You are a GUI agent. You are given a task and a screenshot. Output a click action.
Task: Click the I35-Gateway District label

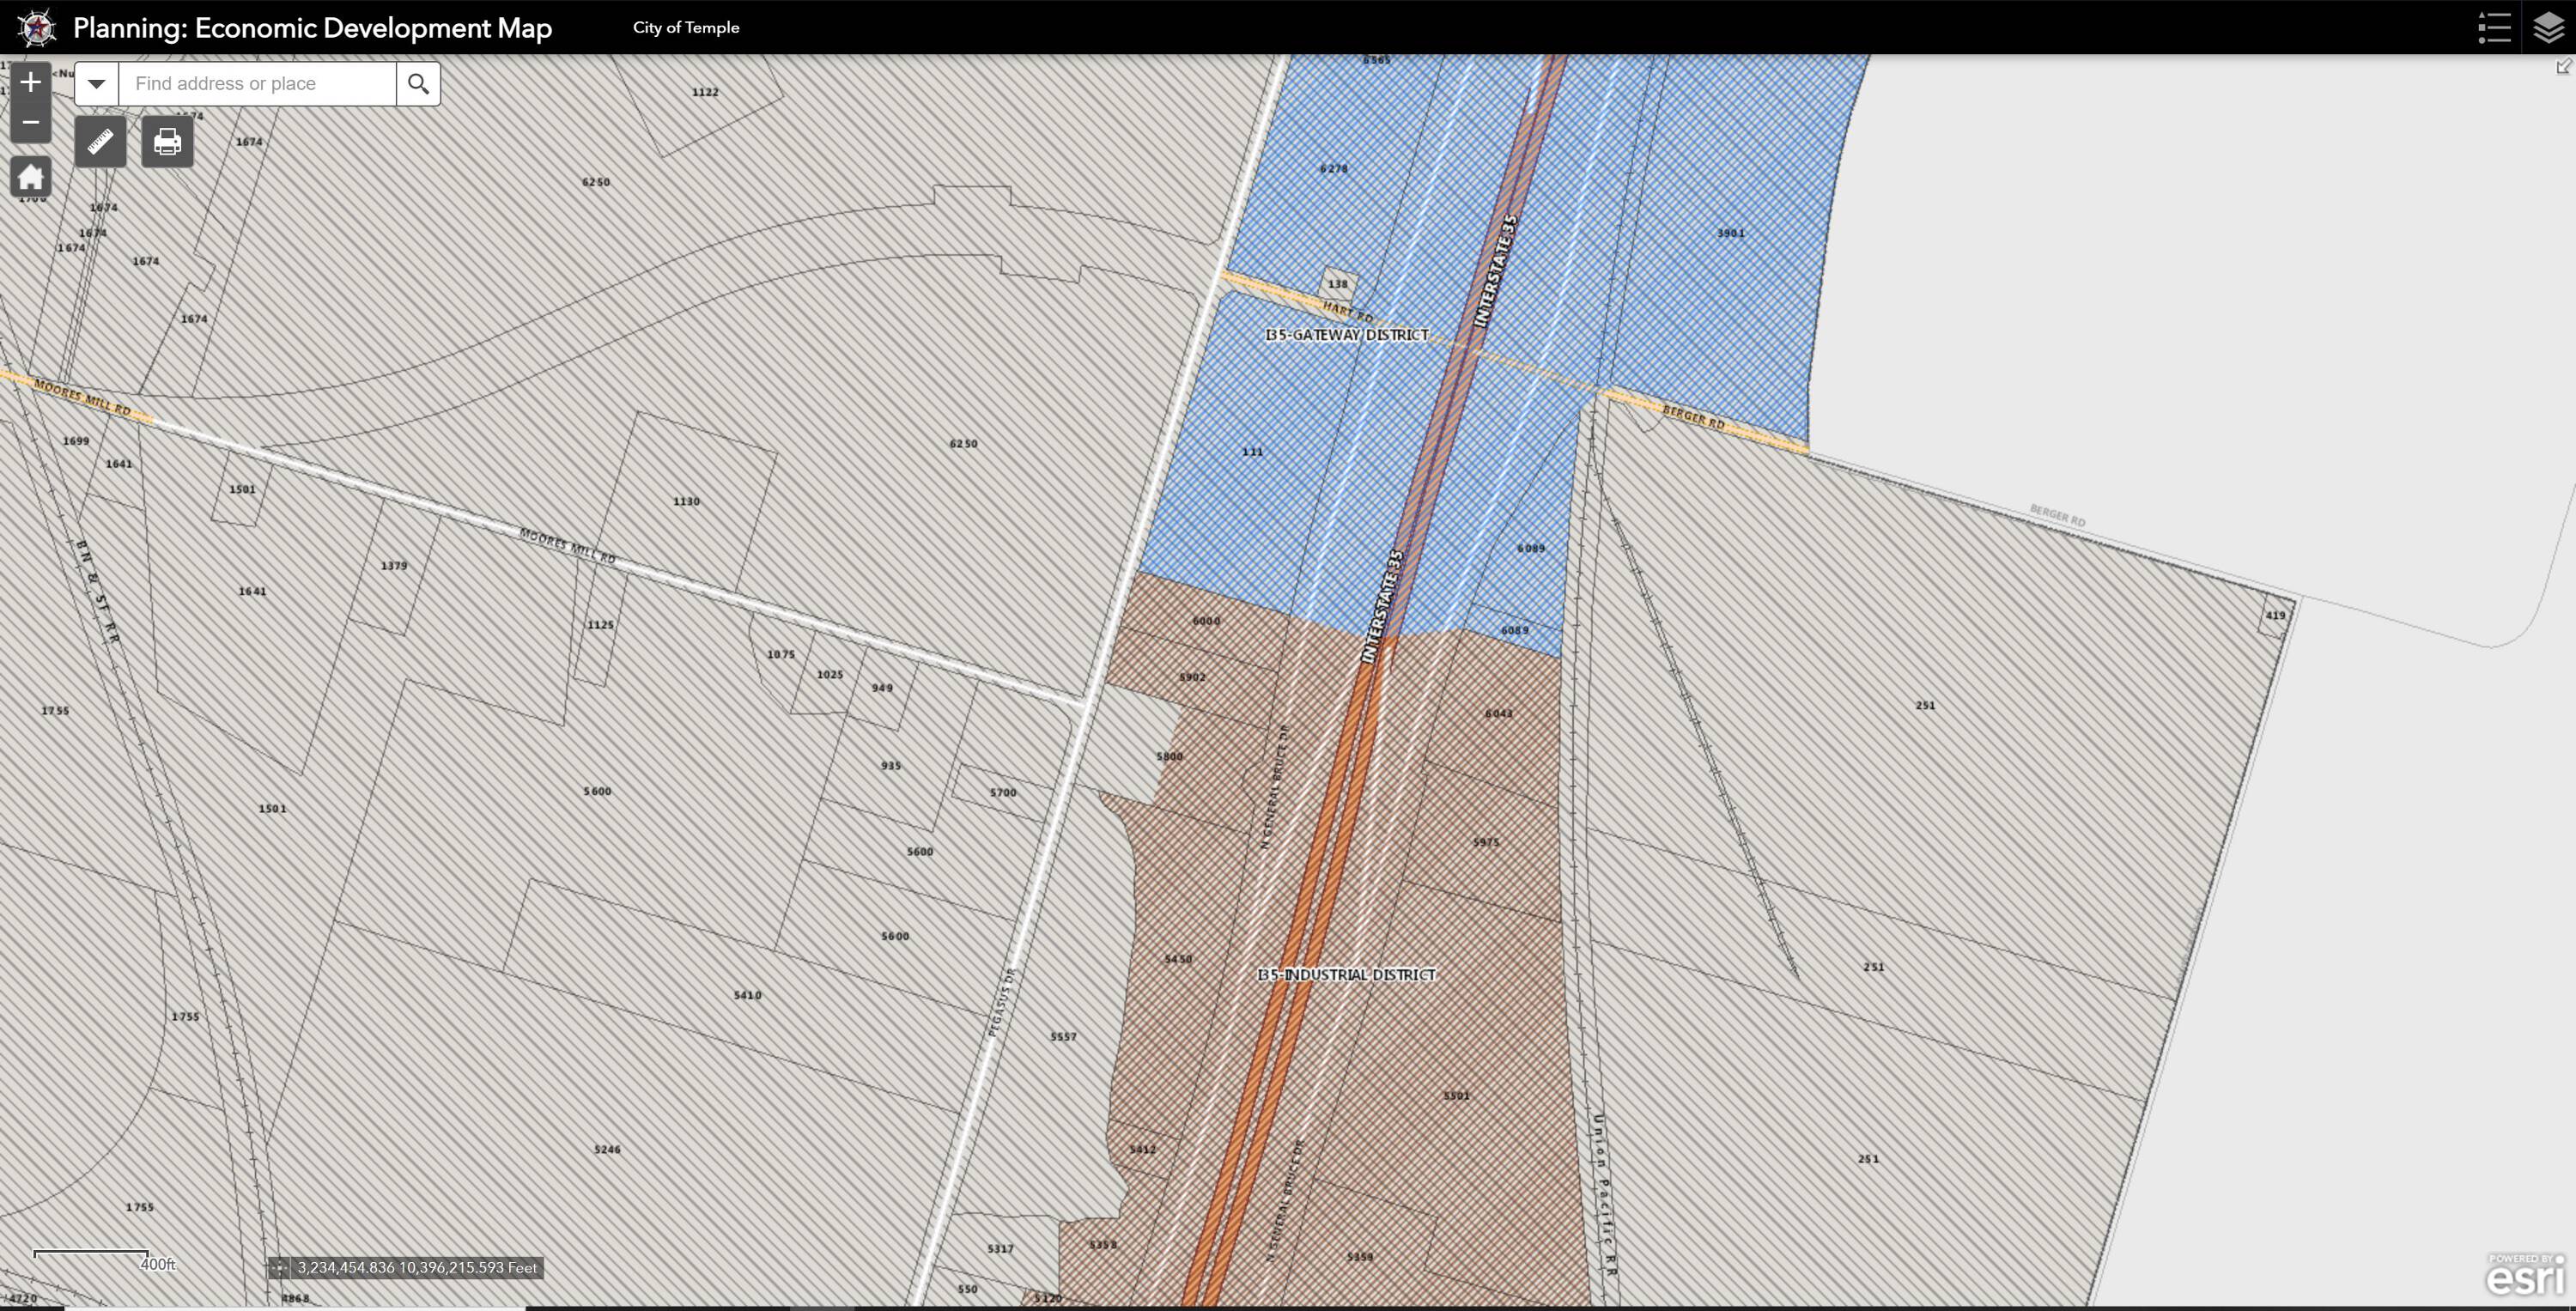(x=1346, y=335)
